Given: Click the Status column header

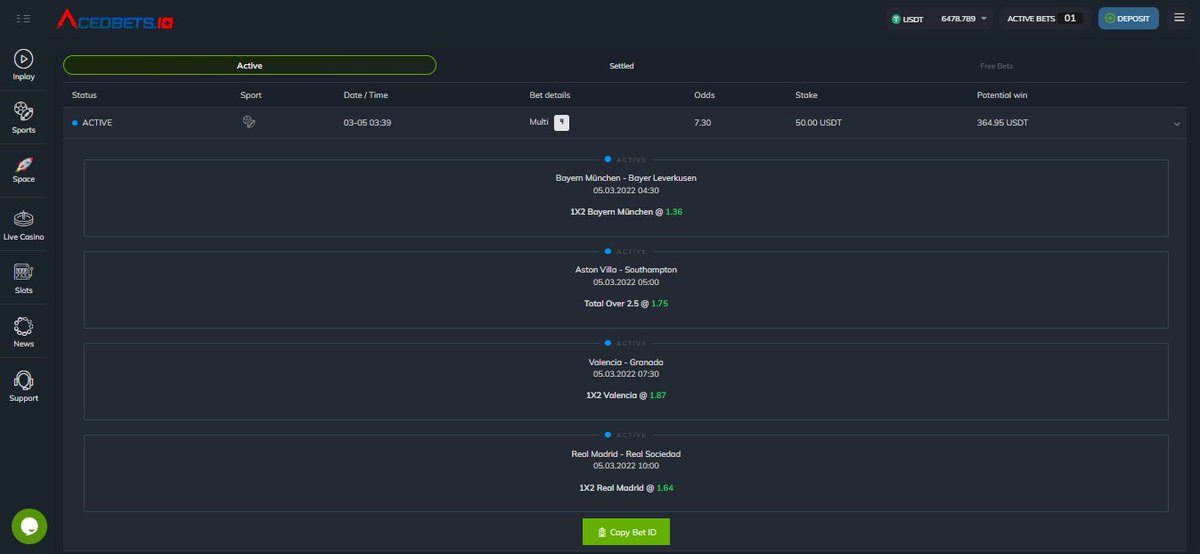Looking at the screenshot, I should [84, 95].
